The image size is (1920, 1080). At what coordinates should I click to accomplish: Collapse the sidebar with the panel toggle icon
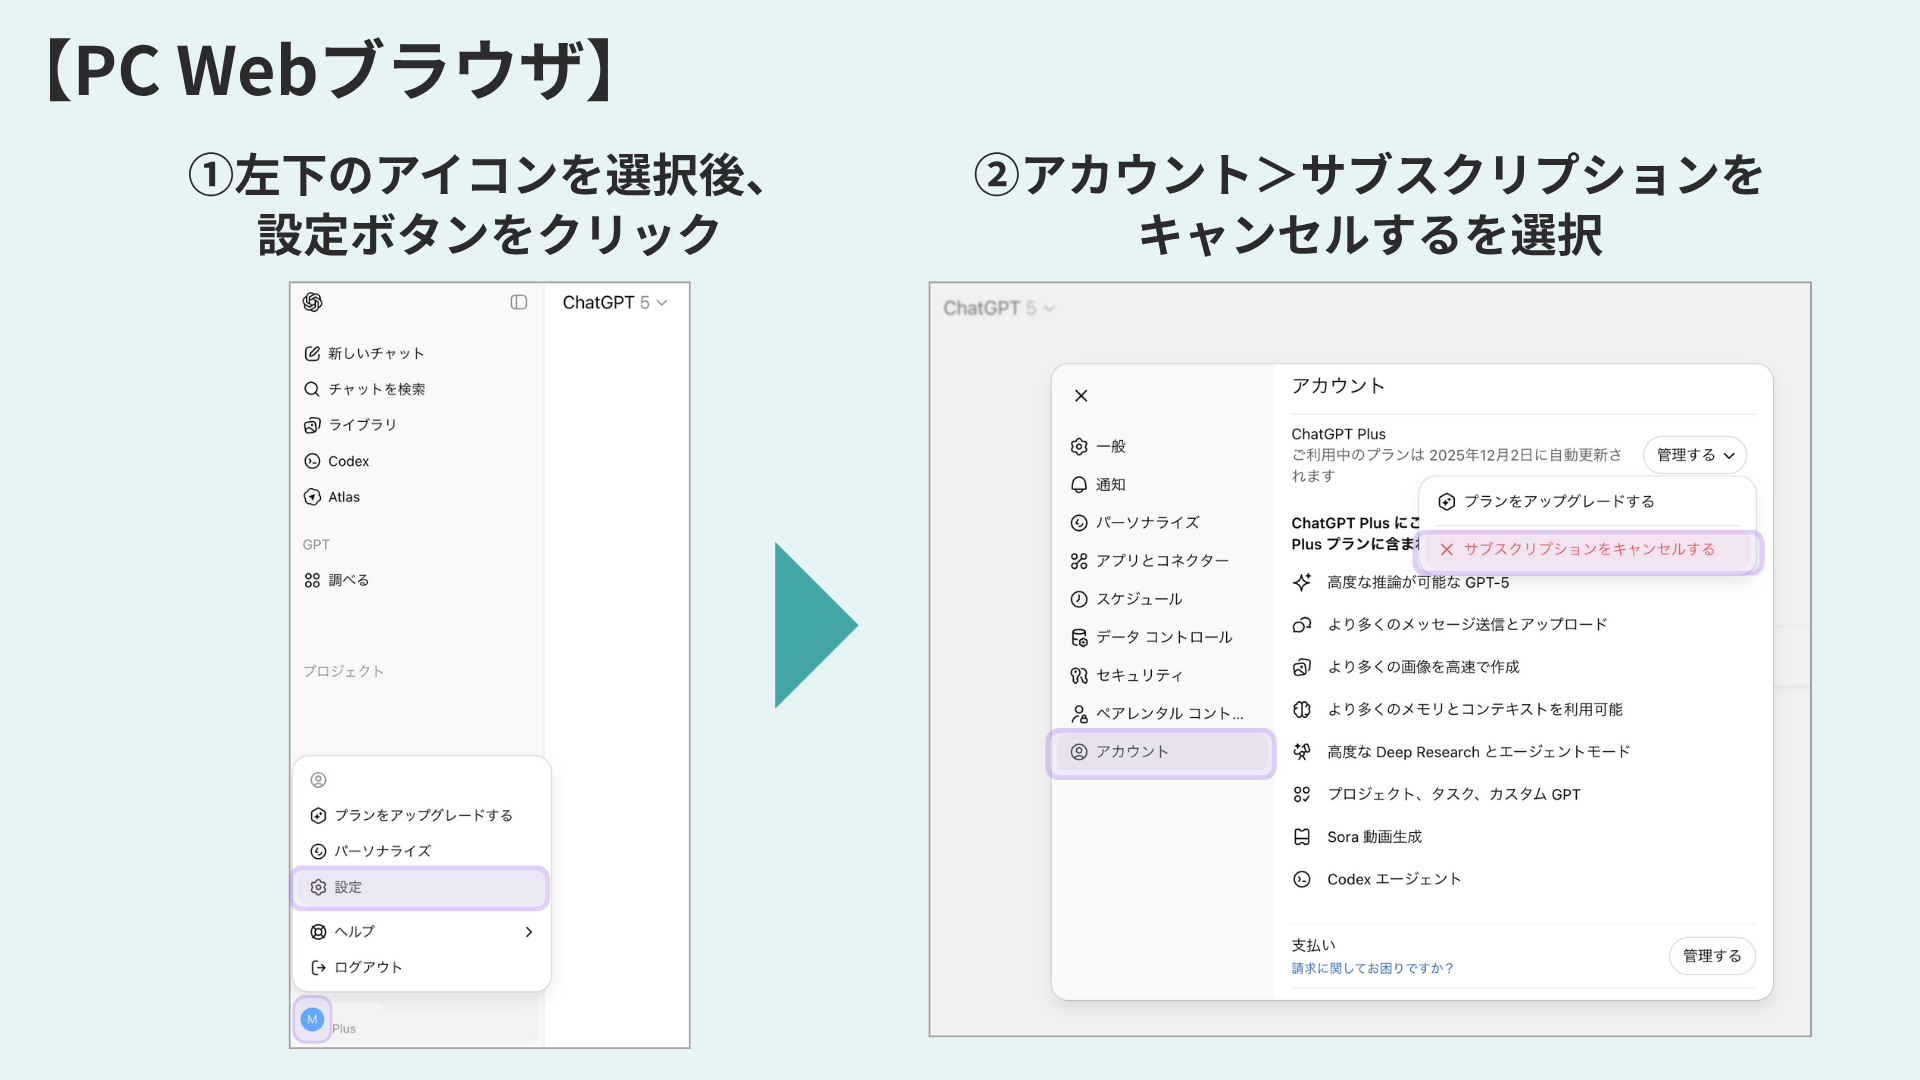pos(517,302)
